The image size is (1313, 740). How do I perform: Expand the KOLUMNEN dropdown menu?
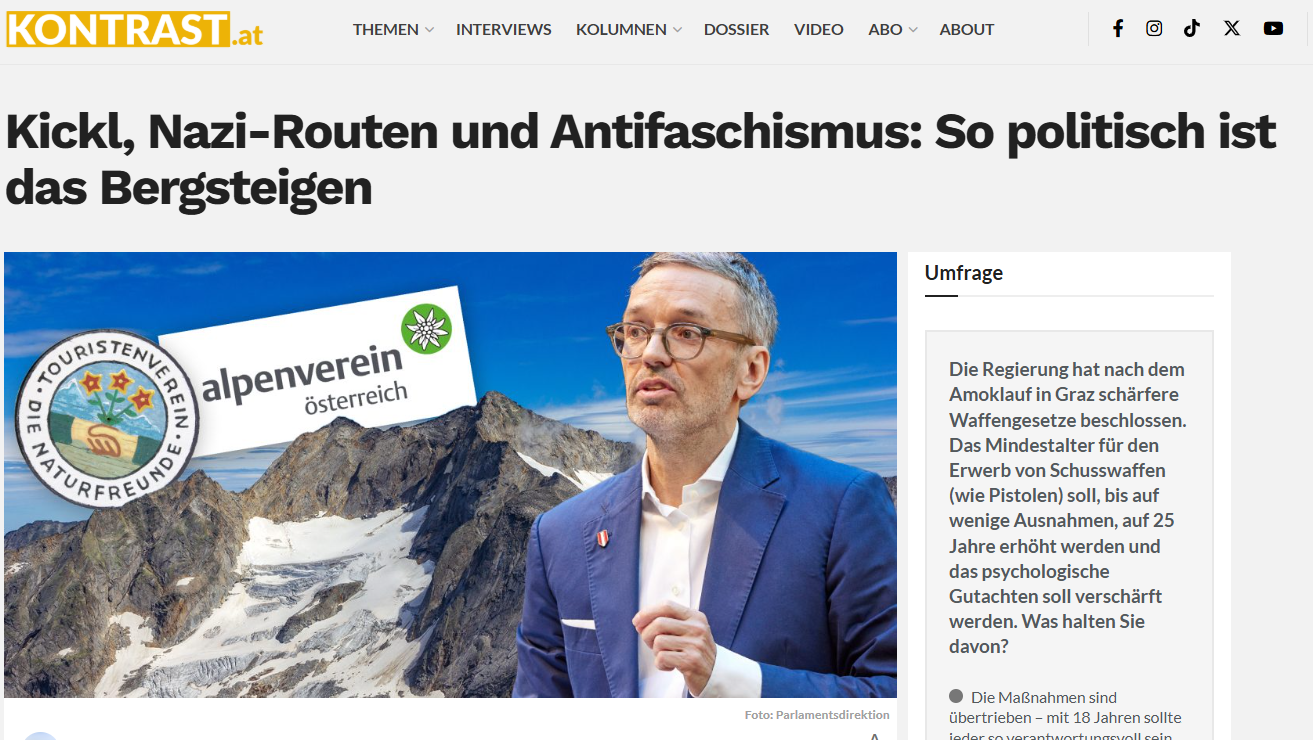click(628, 29)
